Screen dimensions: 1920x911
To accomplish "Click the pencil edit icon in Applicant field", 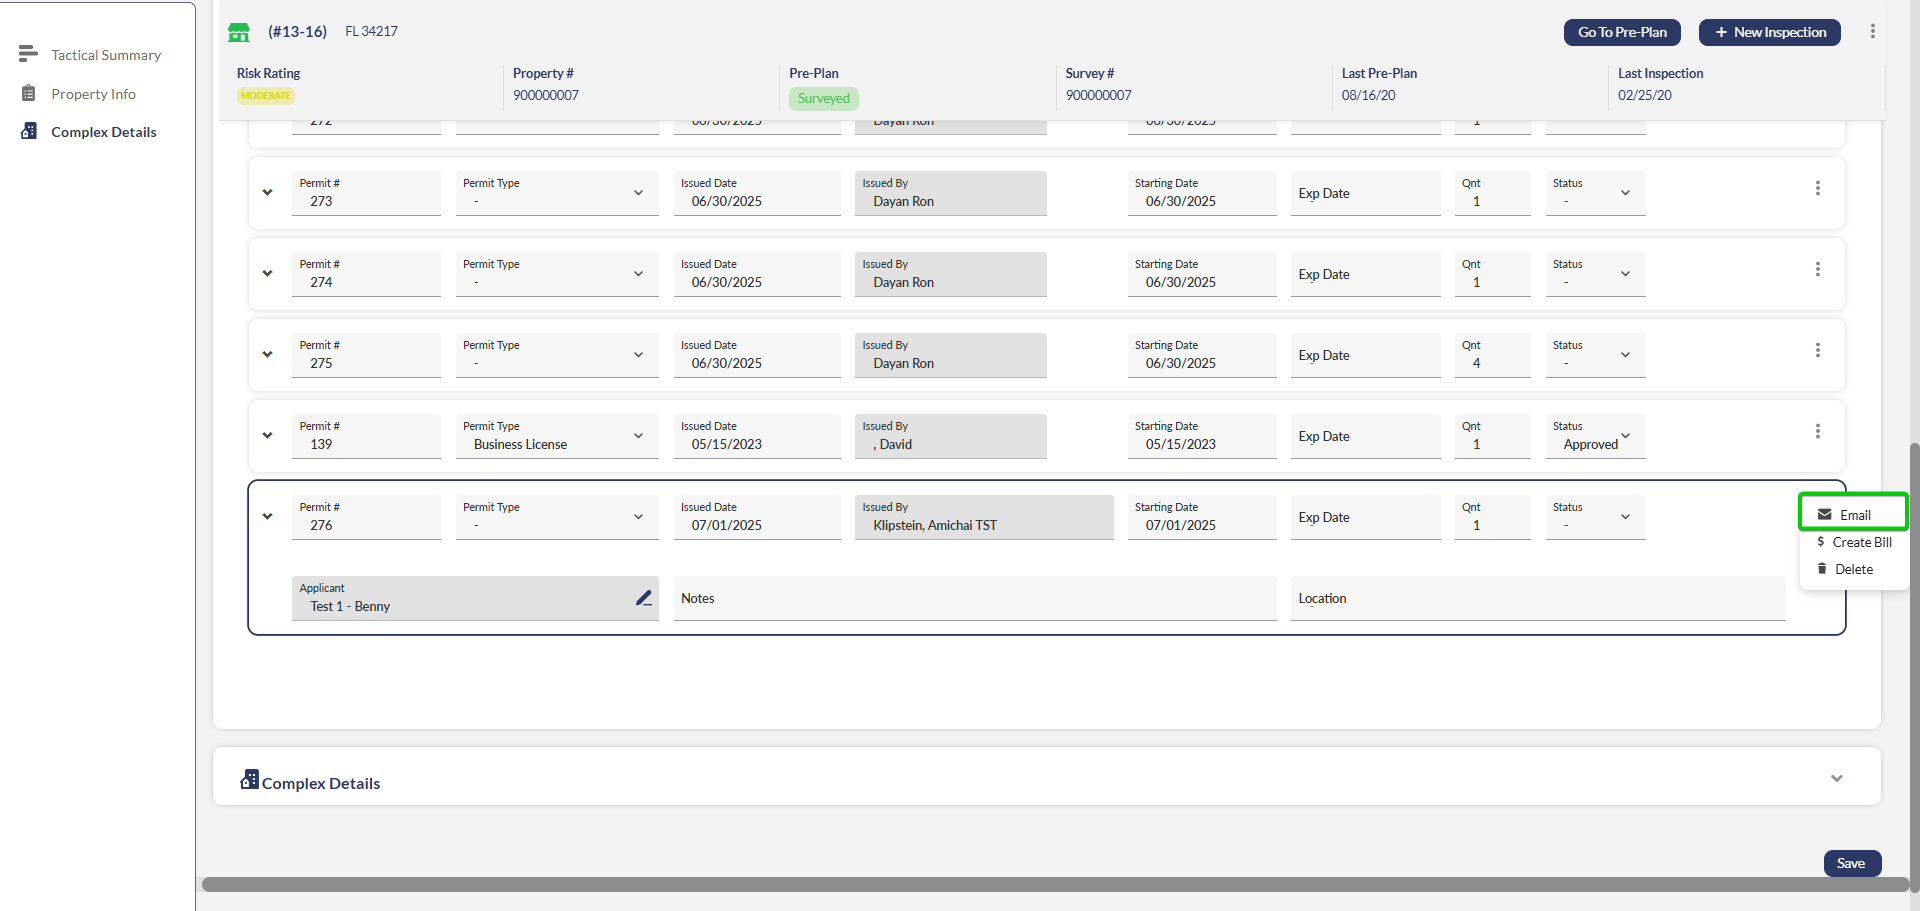I will click(x=644, y=598).
